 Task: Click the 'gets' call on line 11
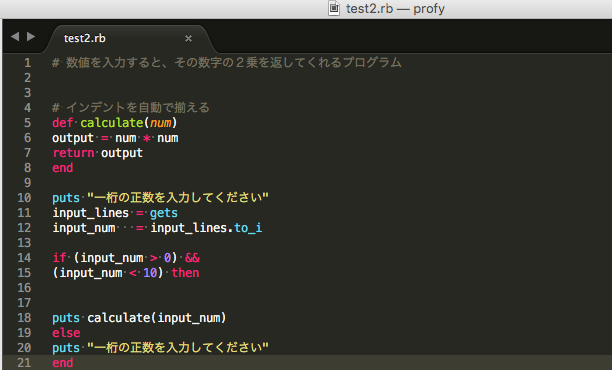click(164, 213)
